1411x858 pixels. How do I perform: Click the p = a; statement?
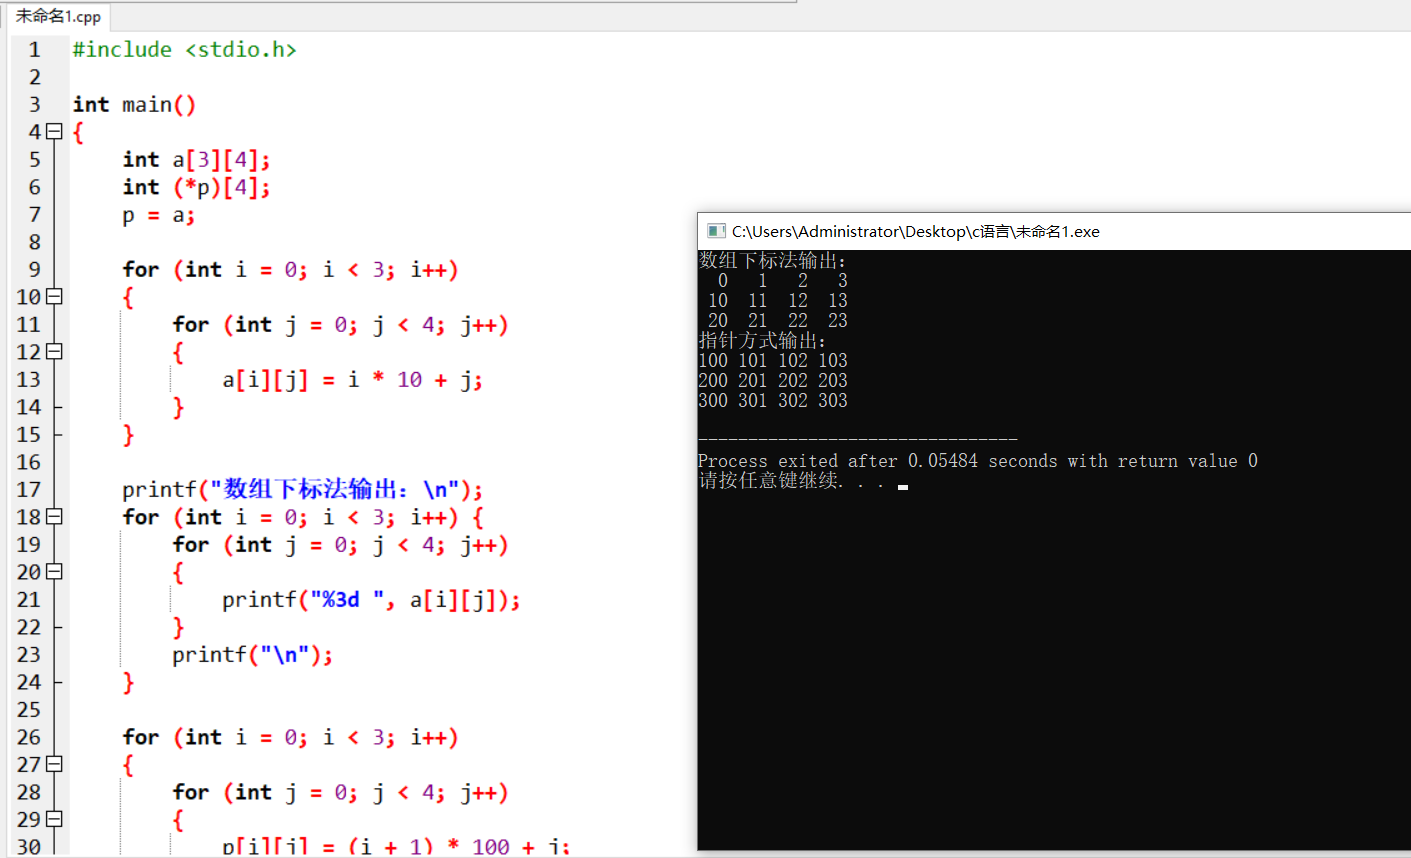[158, 214]
